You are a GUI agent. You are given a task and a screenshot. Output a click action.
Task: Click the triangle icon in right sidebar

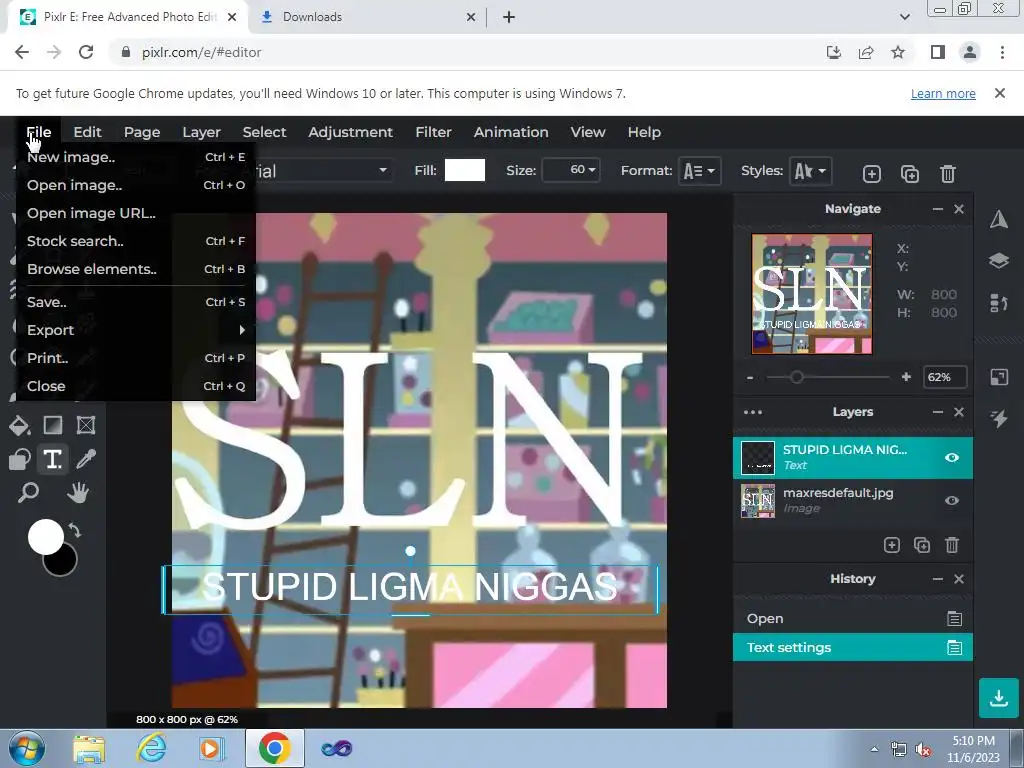coord(999,219)
